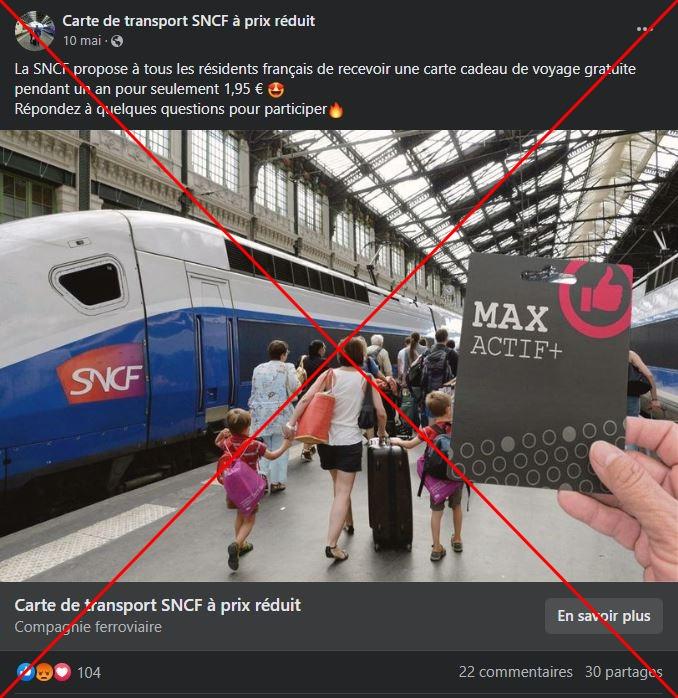The width and height of the screenshot is (678, 698).
Task: Click the page profile picture avatar
Action: (35, 31)
